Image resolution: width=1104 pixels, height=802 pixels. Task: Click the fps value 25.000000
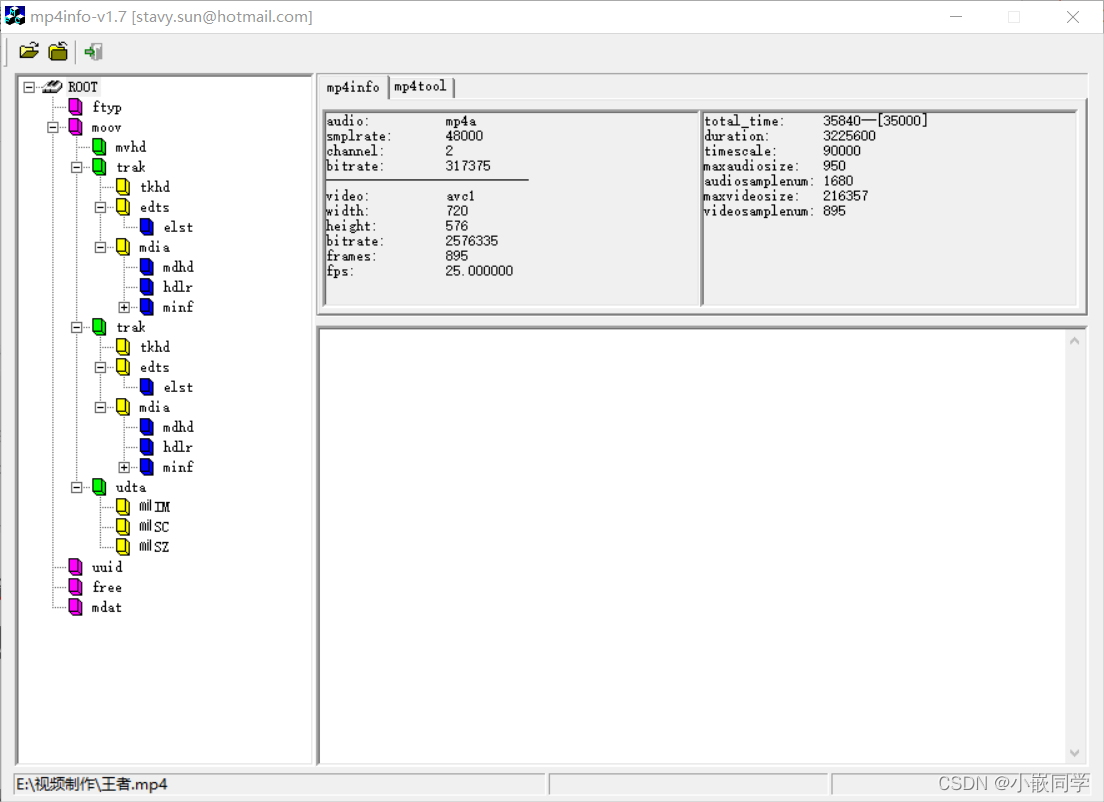pos(479,271)
